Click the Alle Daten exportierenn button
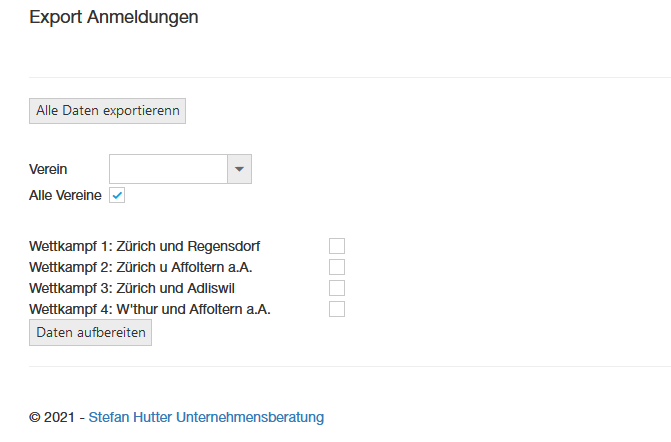 tap(107, 111)
